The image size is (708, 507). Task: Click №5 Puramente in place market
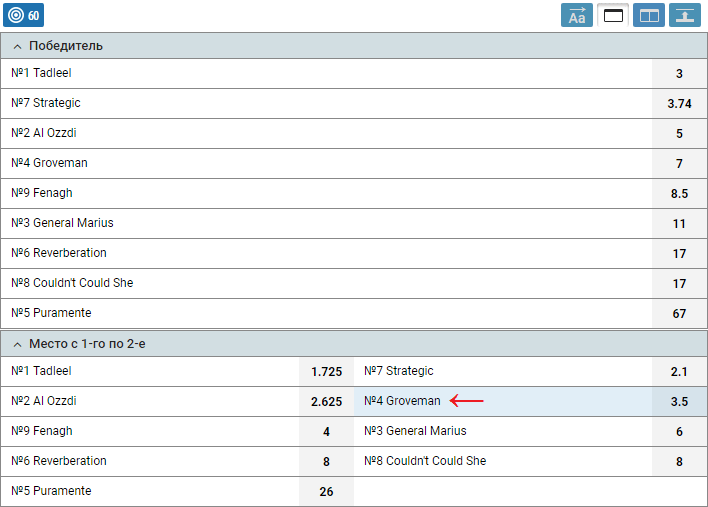[x=51, y=491]
